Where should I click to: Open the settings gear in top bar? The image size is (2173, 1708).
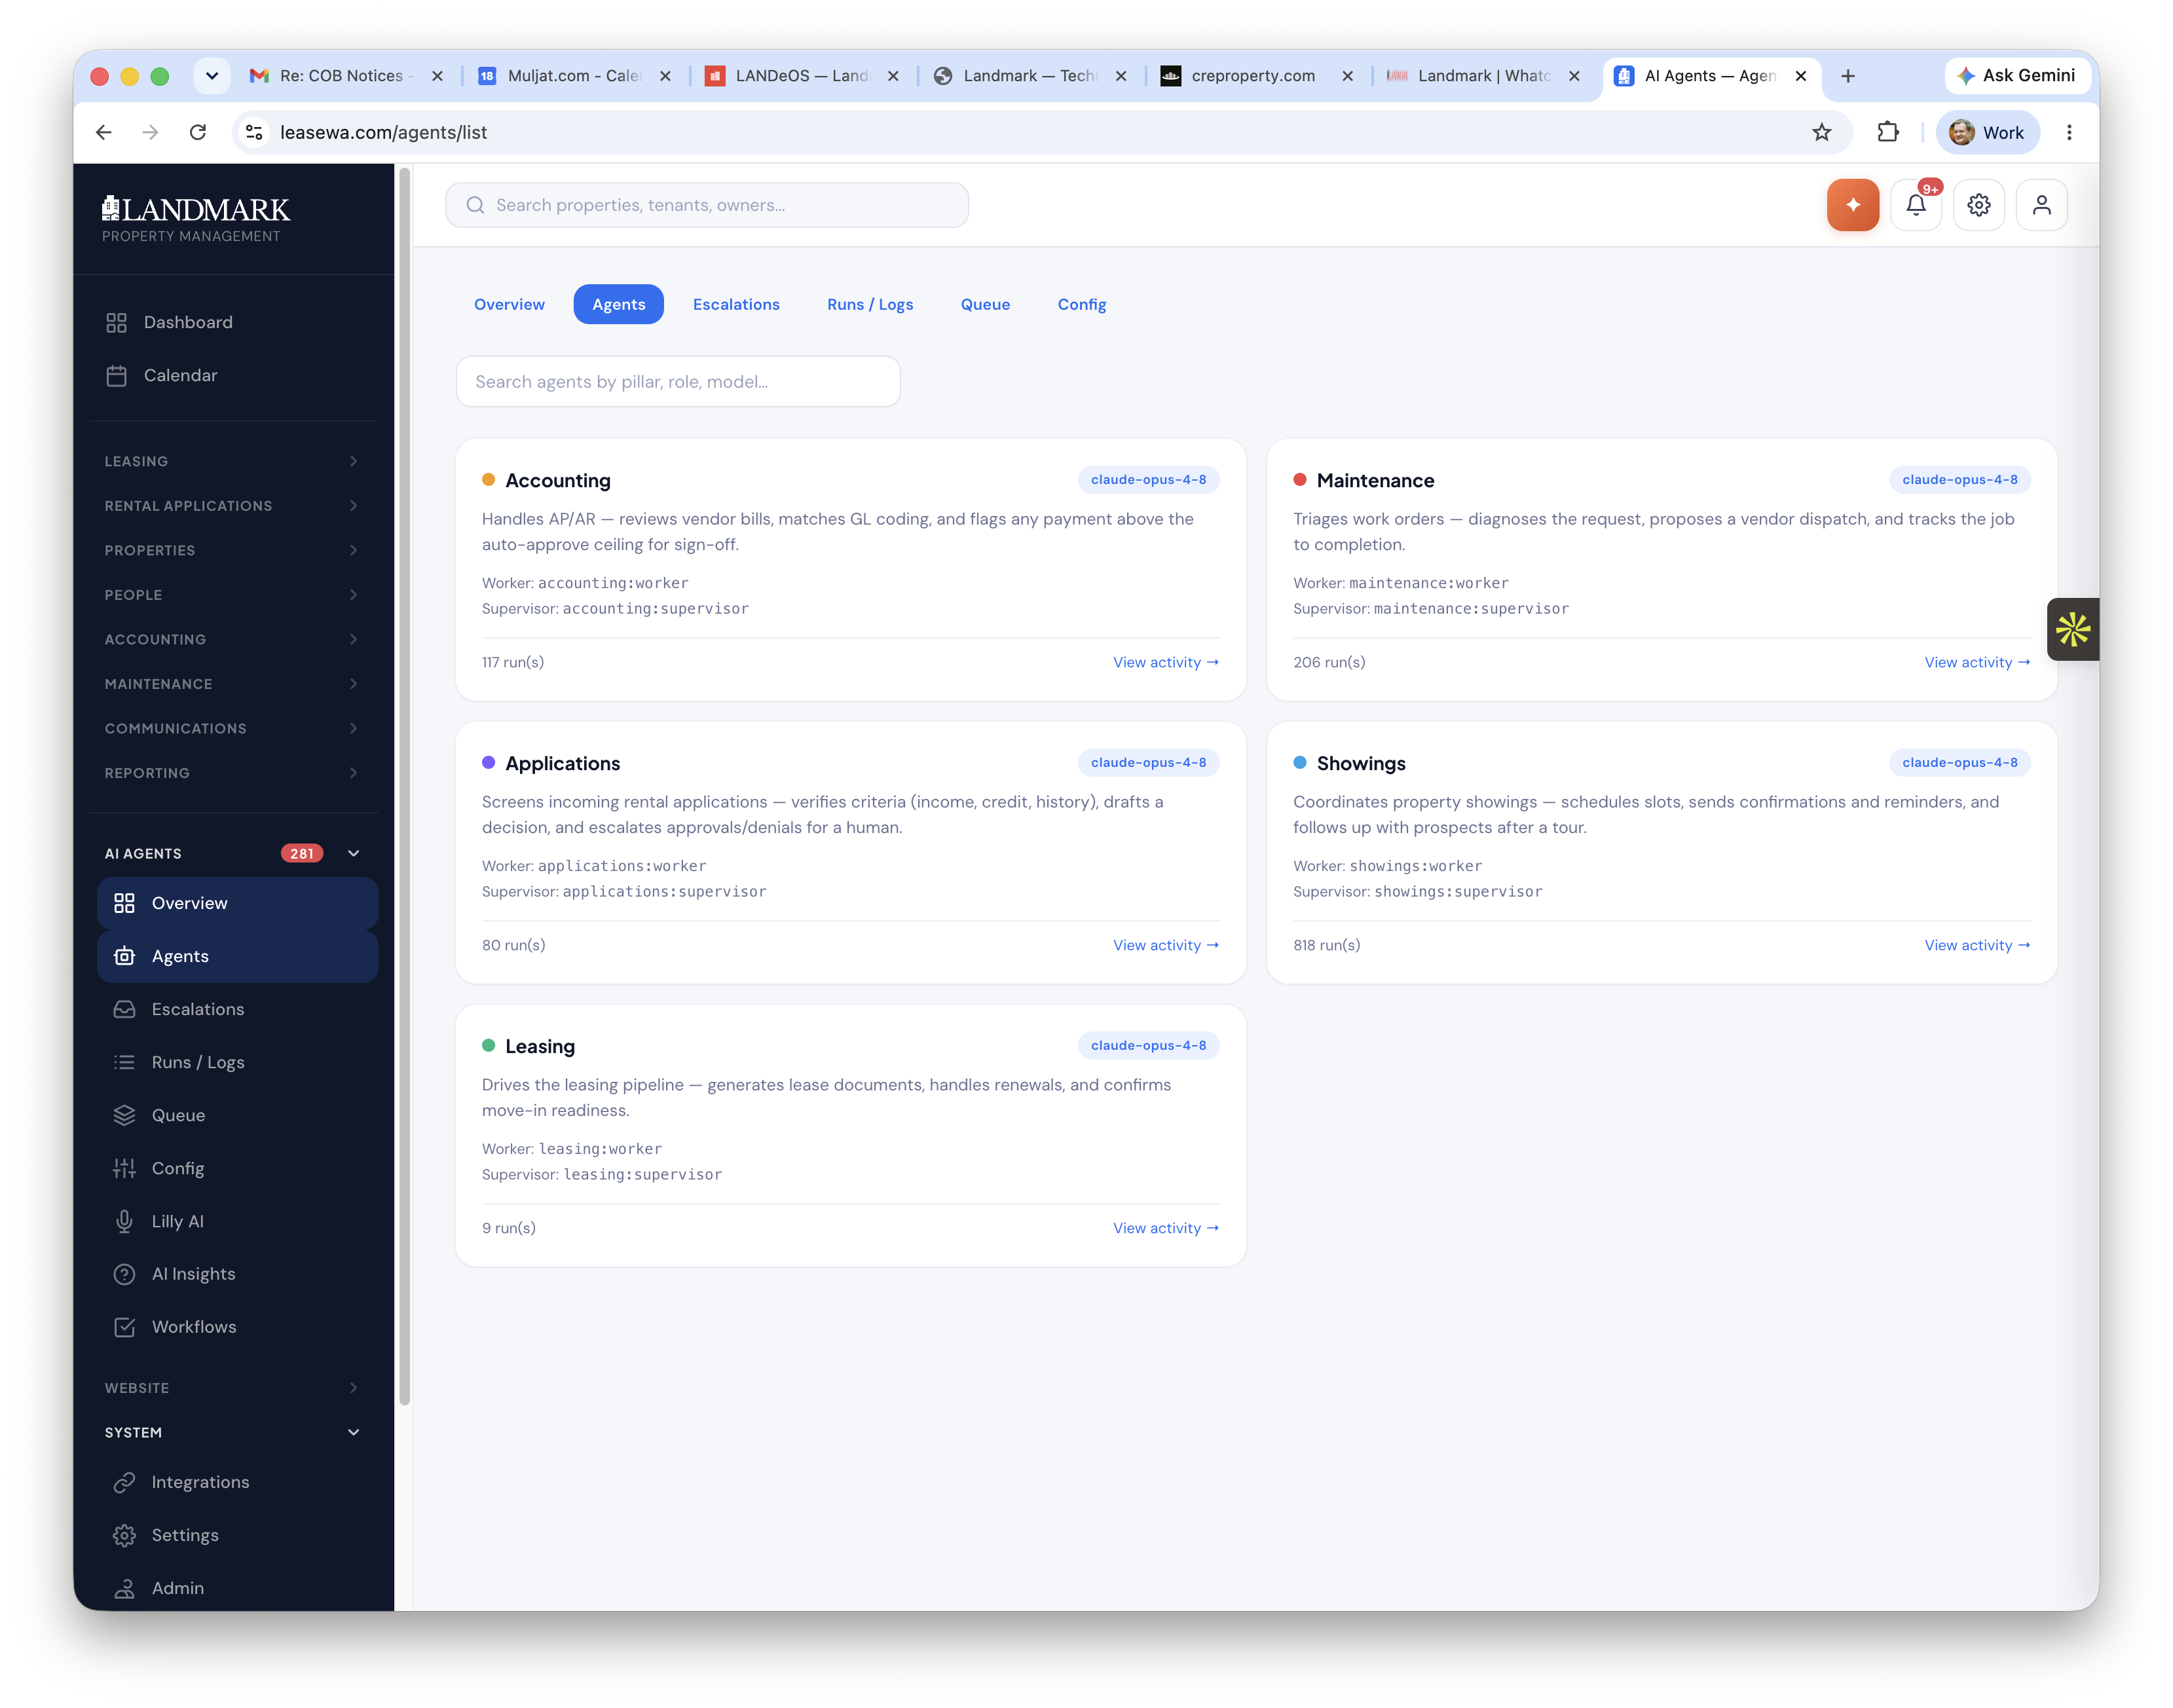(x=1978, y=205)
